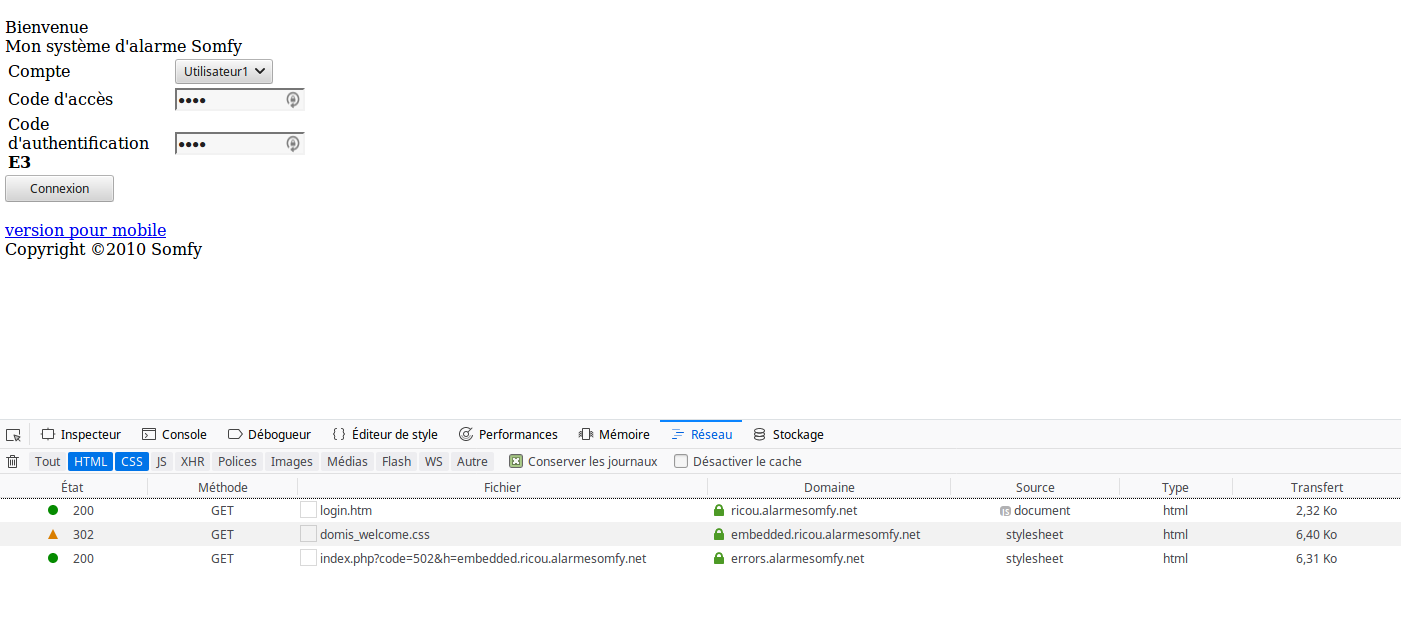The height and width of the screenshot is (617, 1401).
Task: Click the 302 status code
Action: 83,534
